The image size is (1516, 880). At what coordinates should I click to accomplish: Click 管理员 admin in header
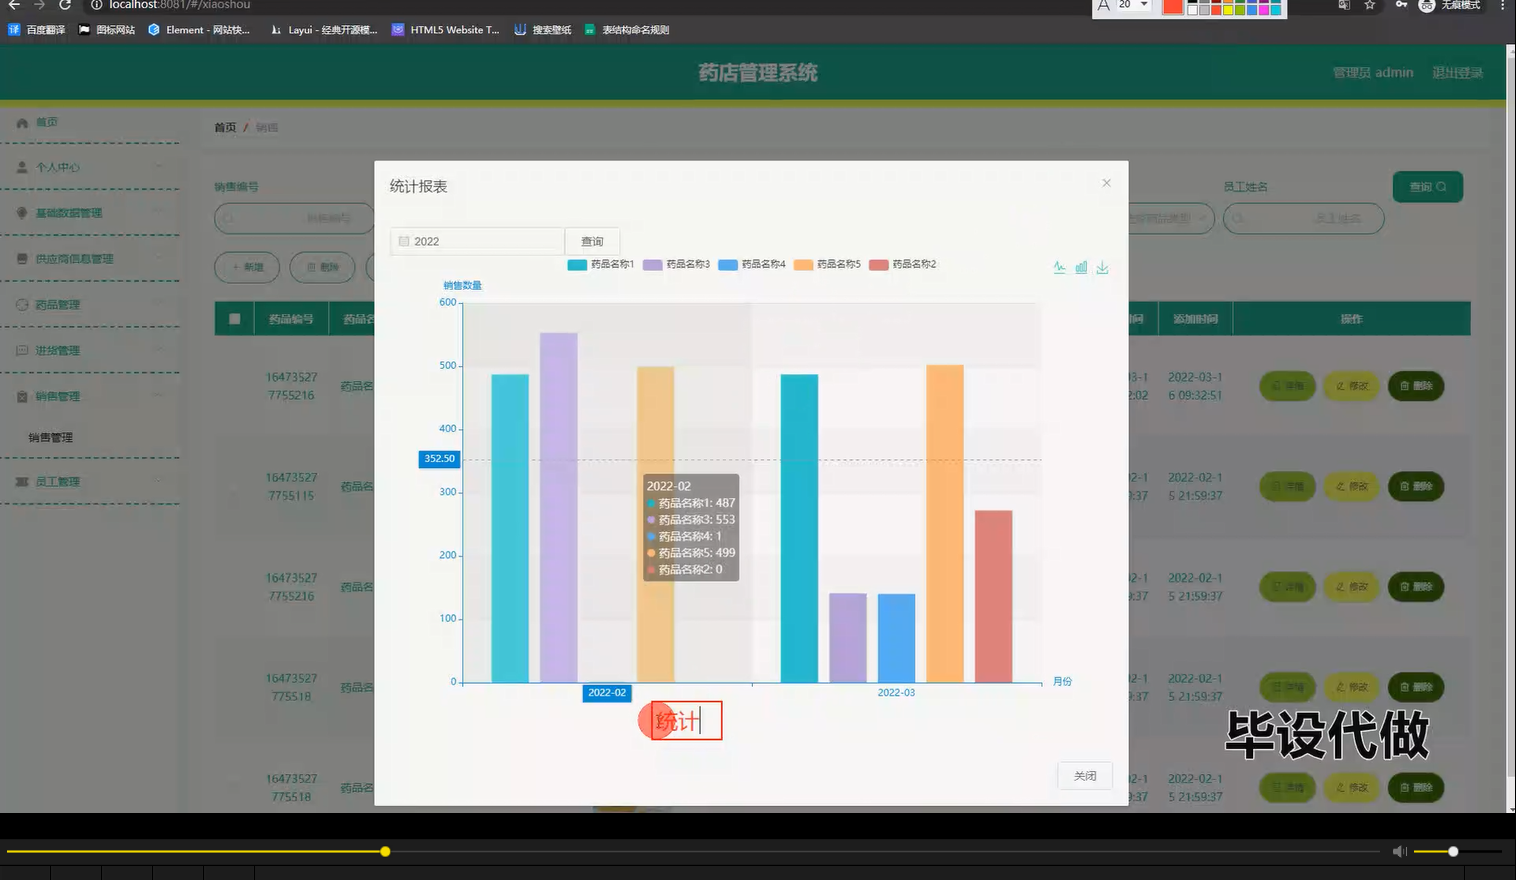click(1373, 73)
